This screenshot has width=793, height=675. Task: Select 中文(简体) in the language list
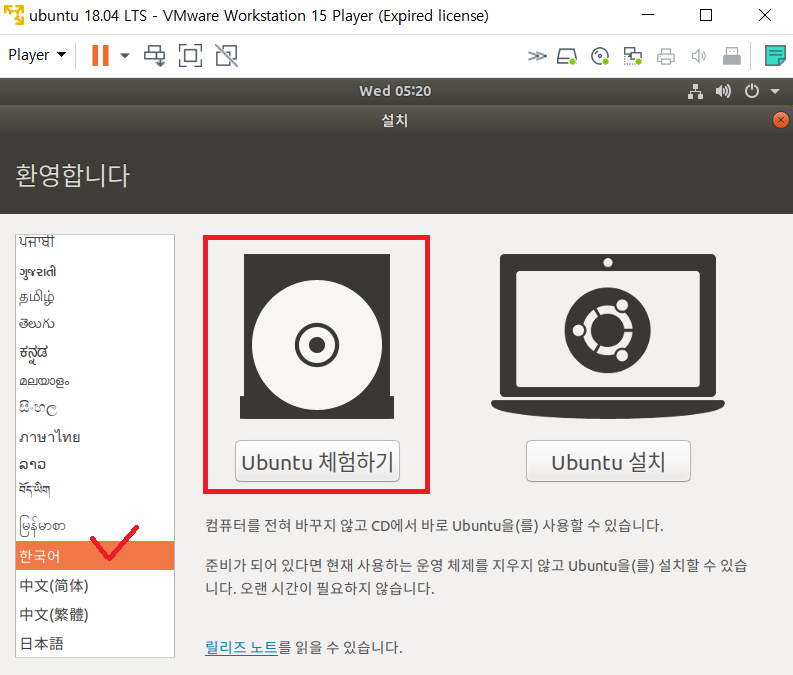[x=95, y=585]
